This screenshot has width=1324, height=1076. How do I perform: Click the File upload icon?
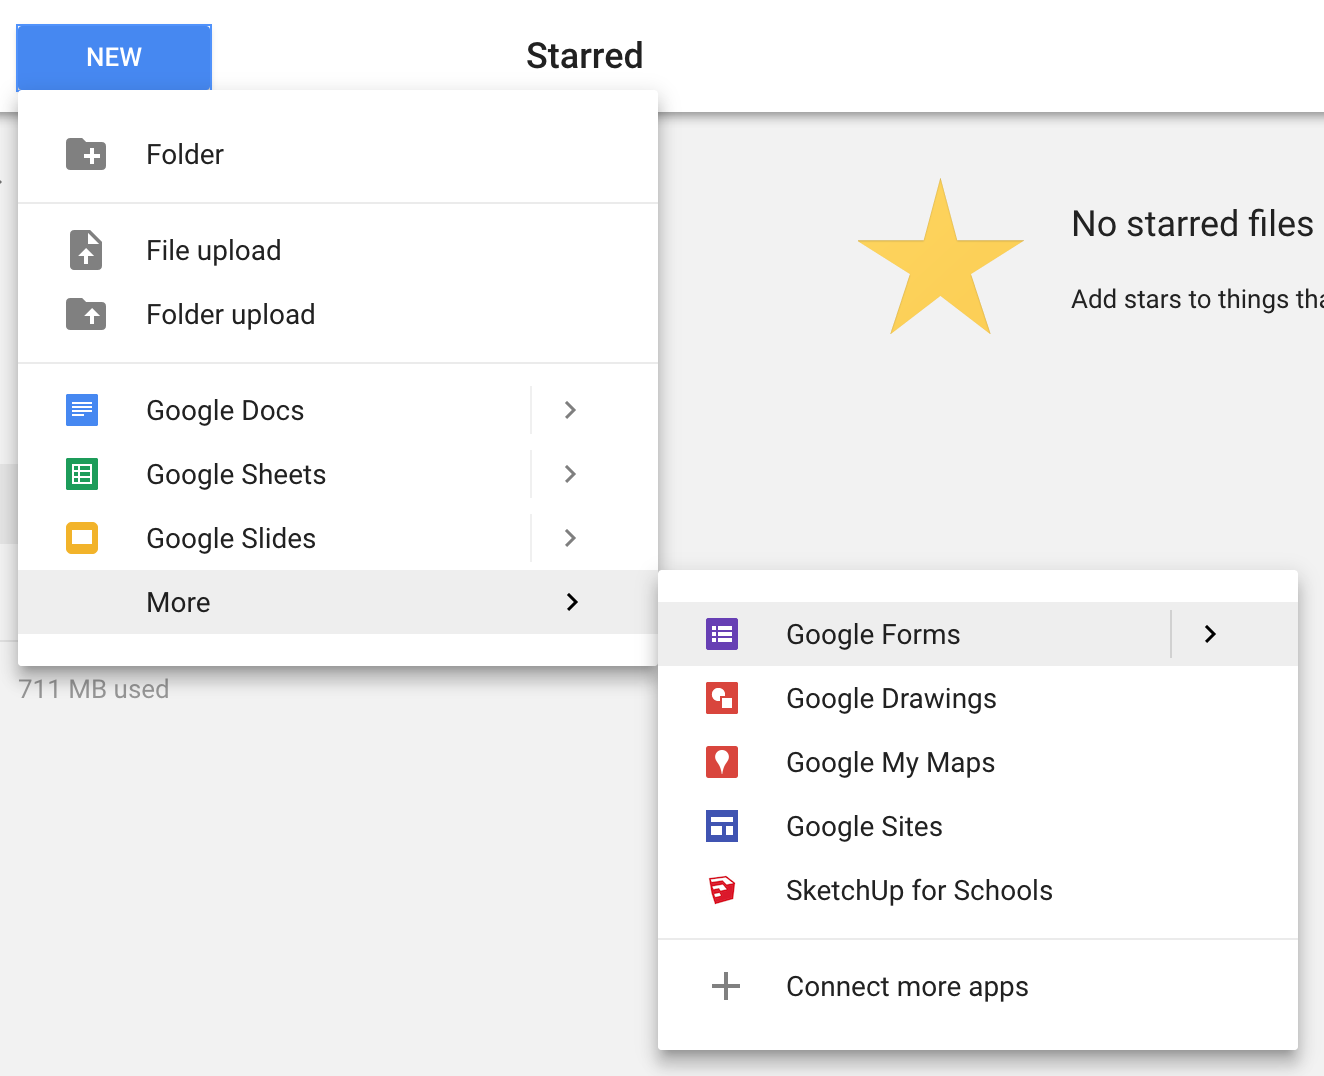(x=86, y=250)
